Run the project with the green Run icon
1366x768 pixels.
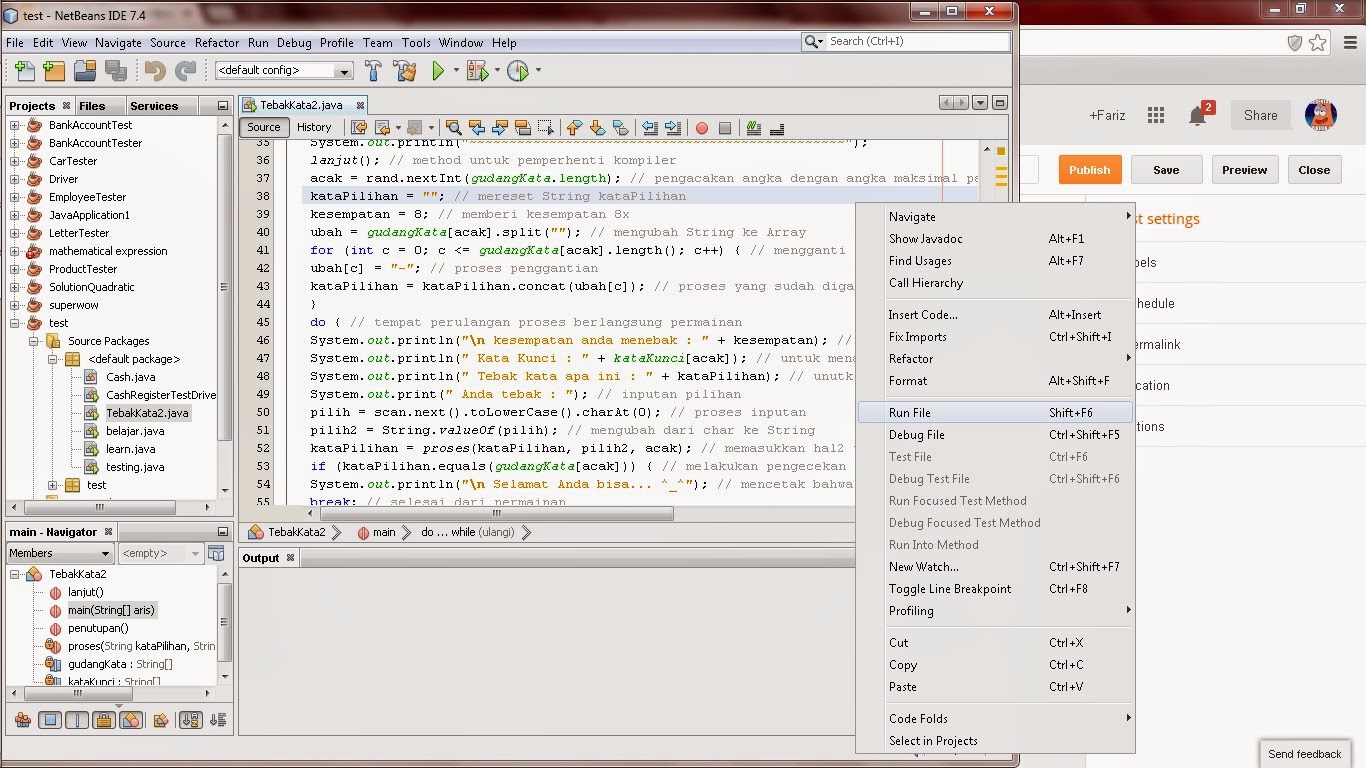pos(440,71)
